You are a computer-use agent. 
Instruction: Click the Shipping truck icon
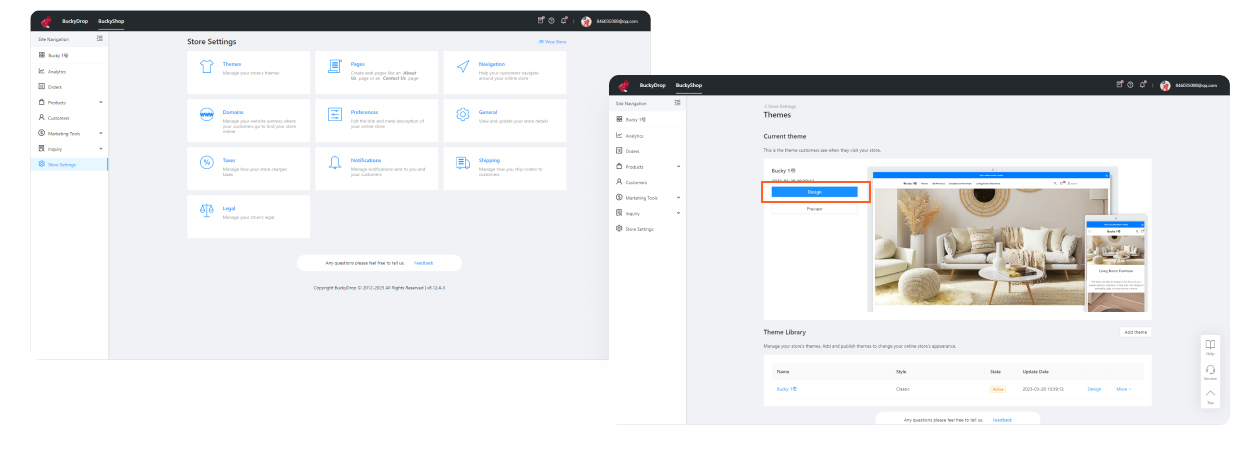pyautogui.click(x=463, y=162)
